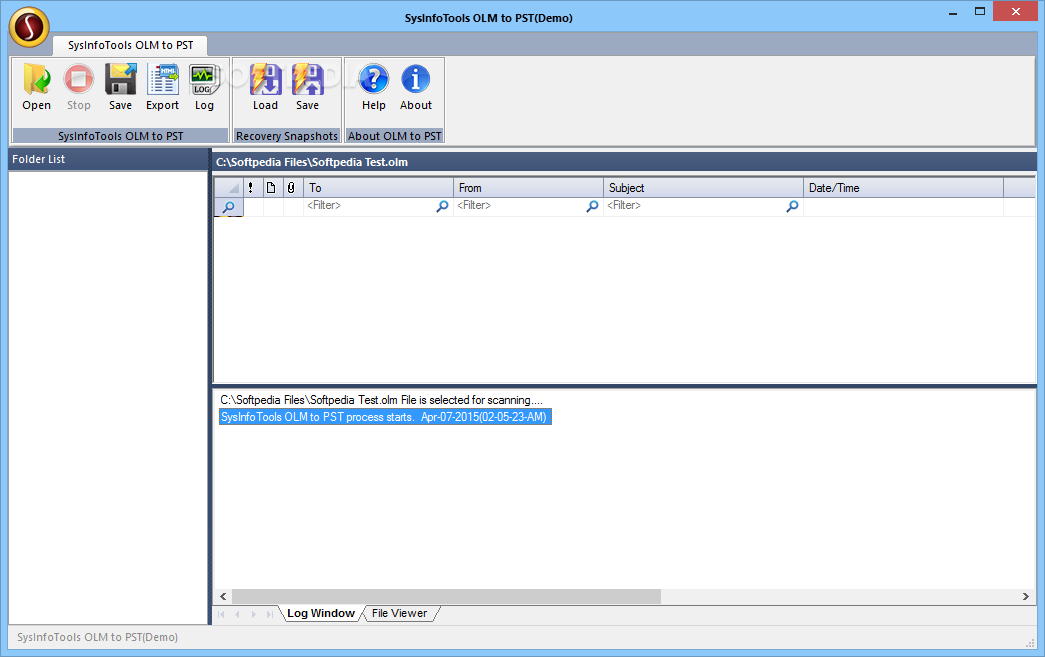The height and width of the screenshot is (657, 1045).
Task: Sort by the Subject column header
Action: tap(703, 188)
